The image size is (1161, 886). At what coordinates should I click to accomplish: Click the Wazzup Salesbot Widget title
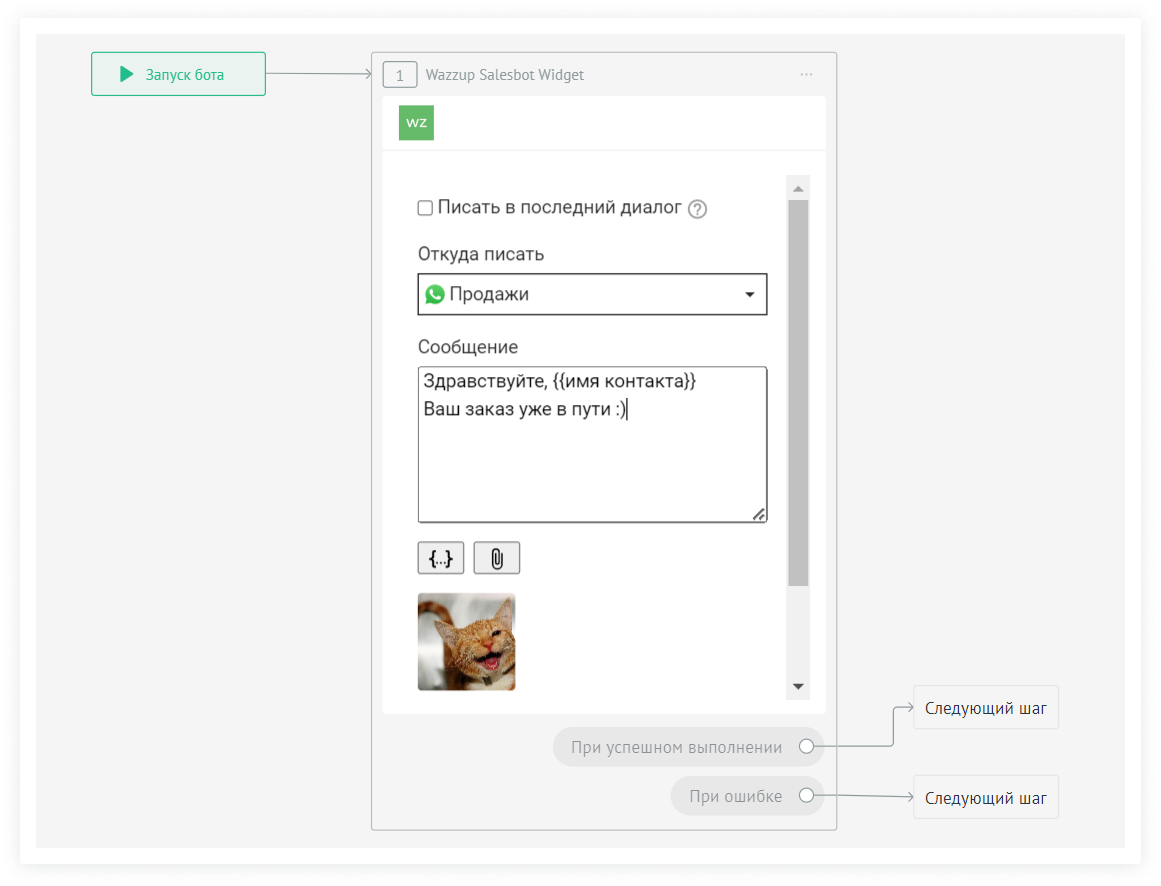(504, 75)
